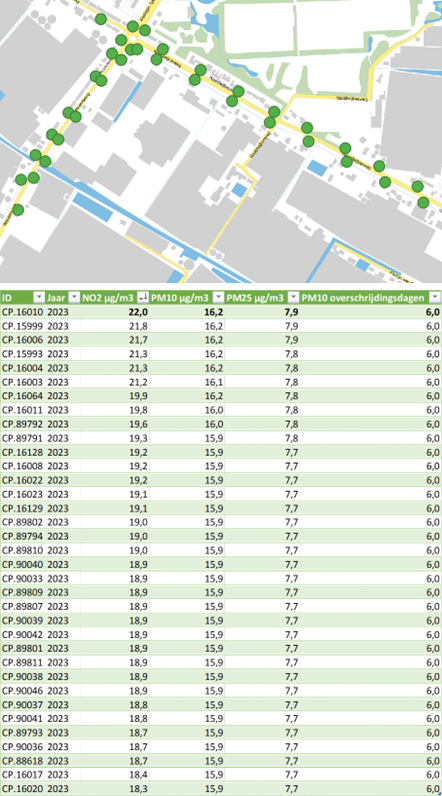Viewport: 442px width, 796px height.
Task: Select the ID cell CP.89810
Action: tap(23, 550)
